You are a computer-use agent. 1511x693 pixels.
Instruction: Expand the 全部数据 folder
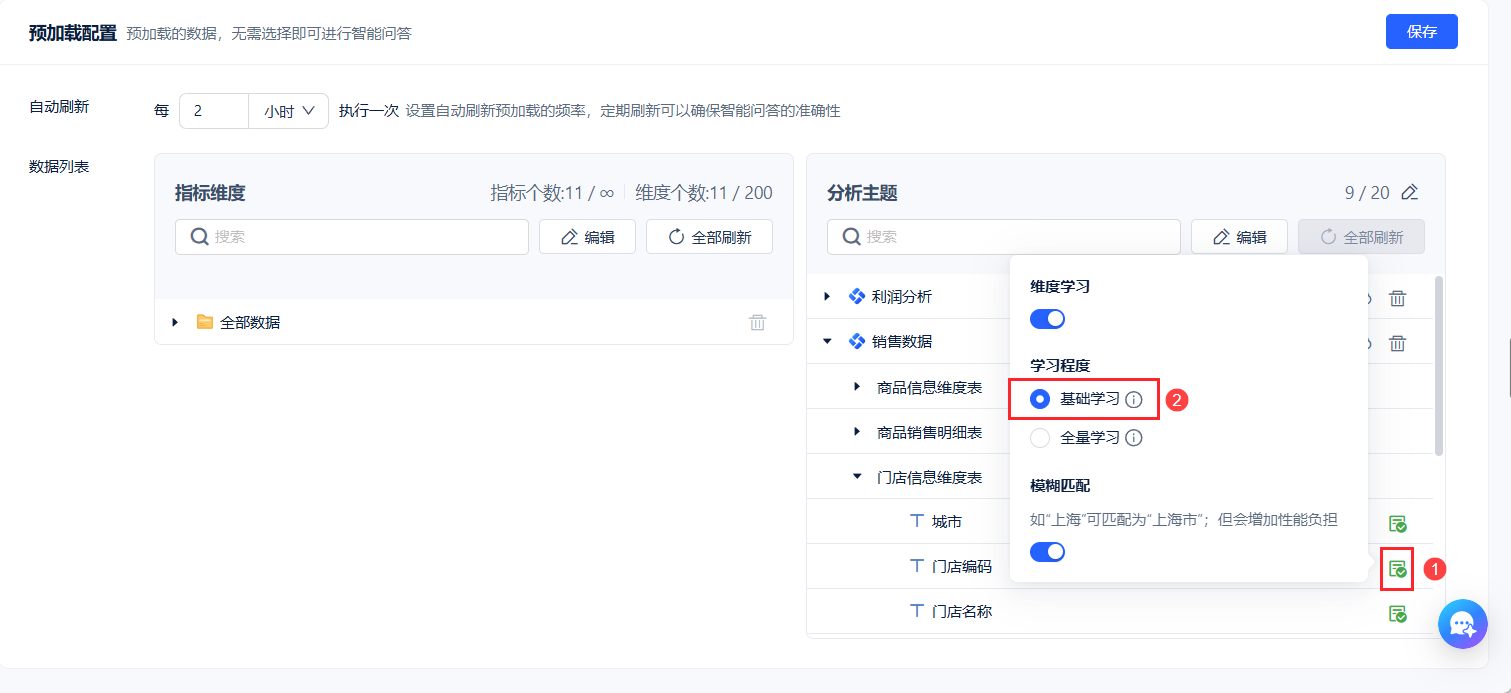click(x=175, y=322)
